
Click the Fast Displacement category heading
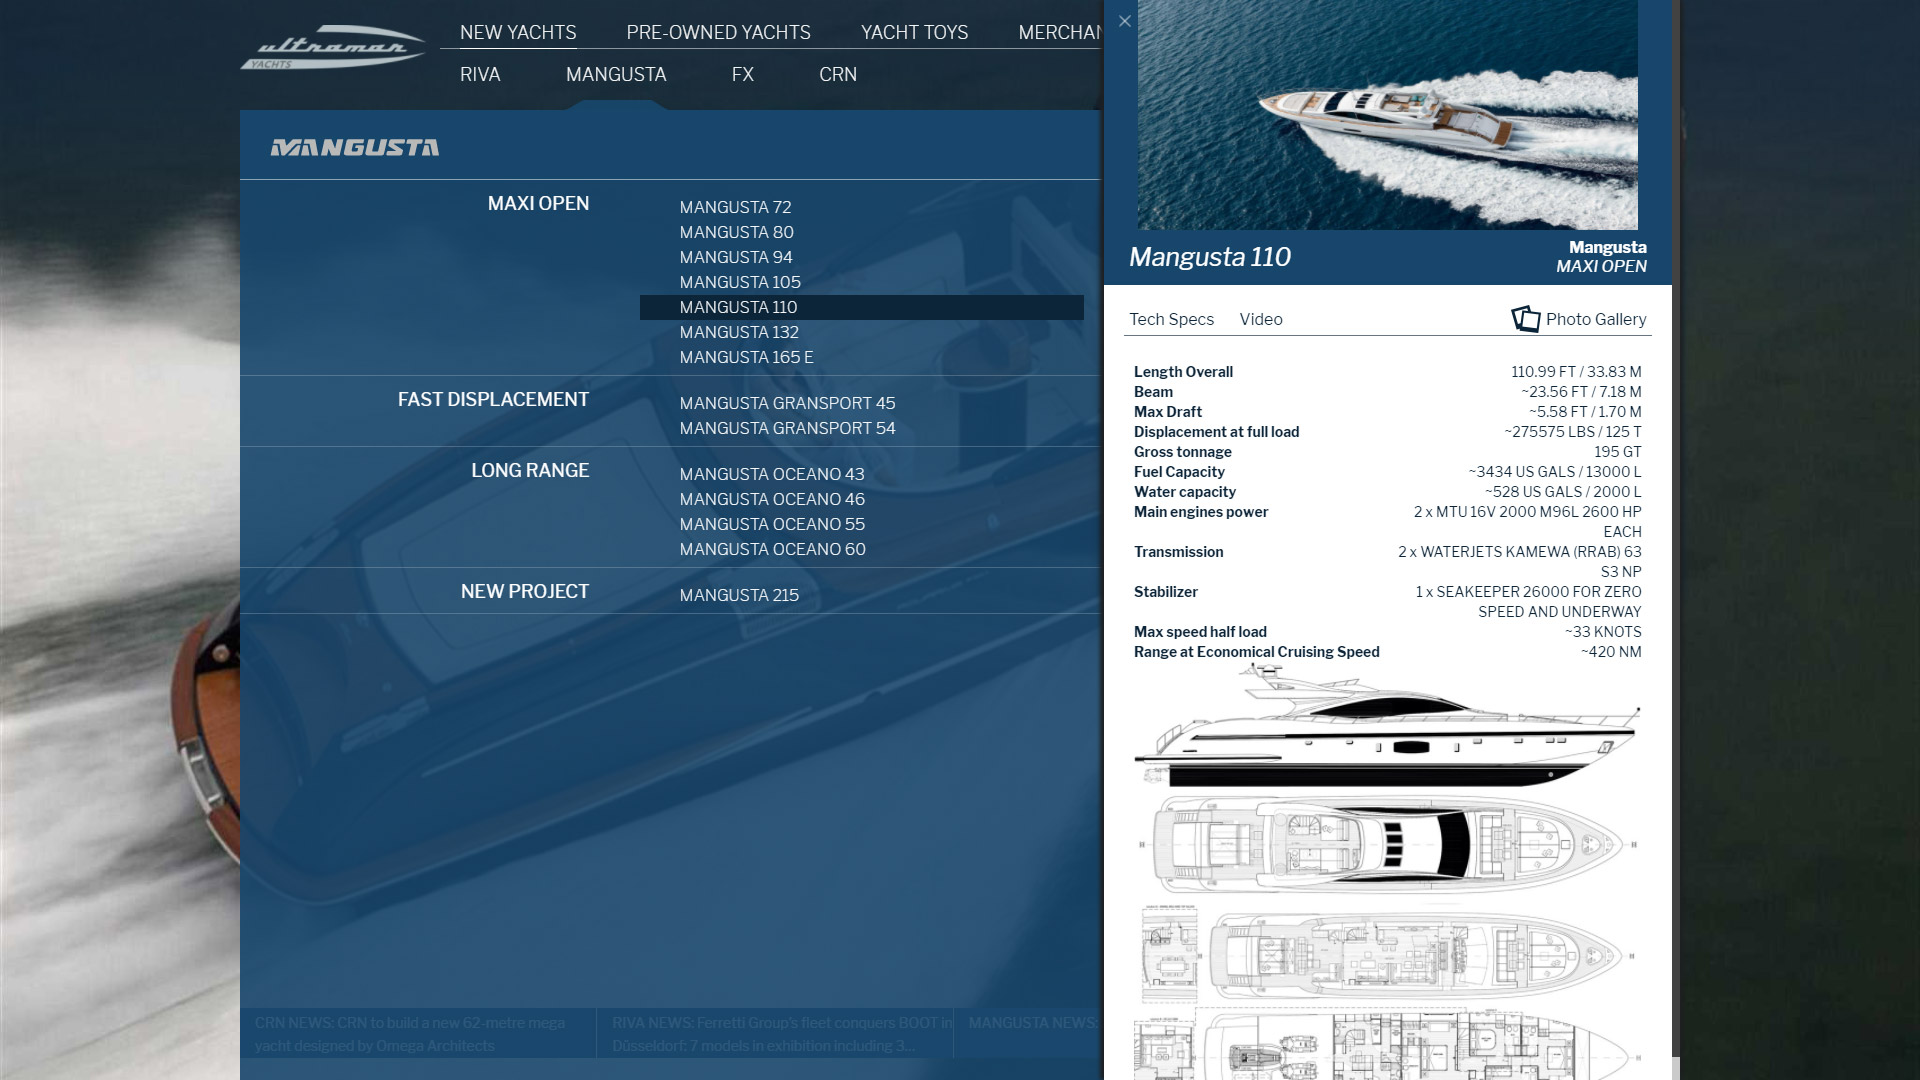coord(493,399)
